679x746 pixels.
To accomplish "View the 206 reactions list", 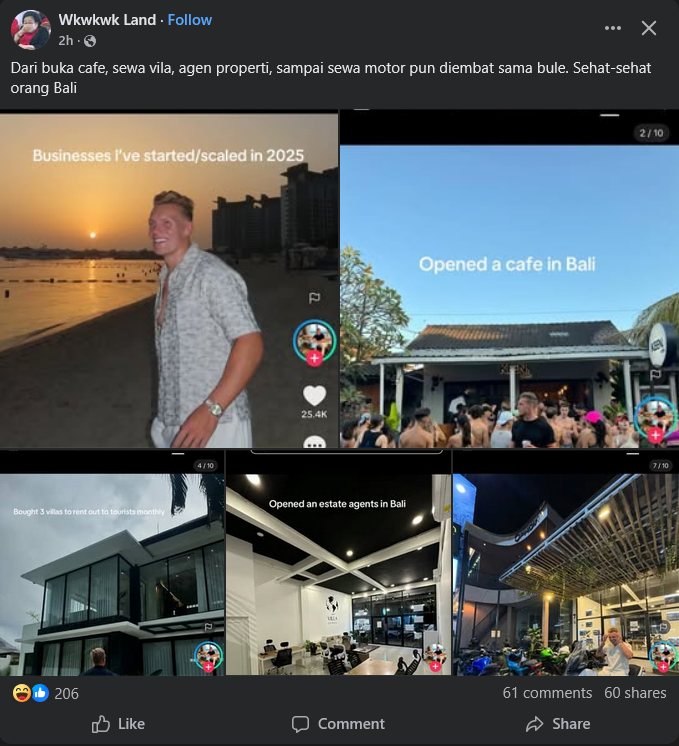I will pos(66,694).
